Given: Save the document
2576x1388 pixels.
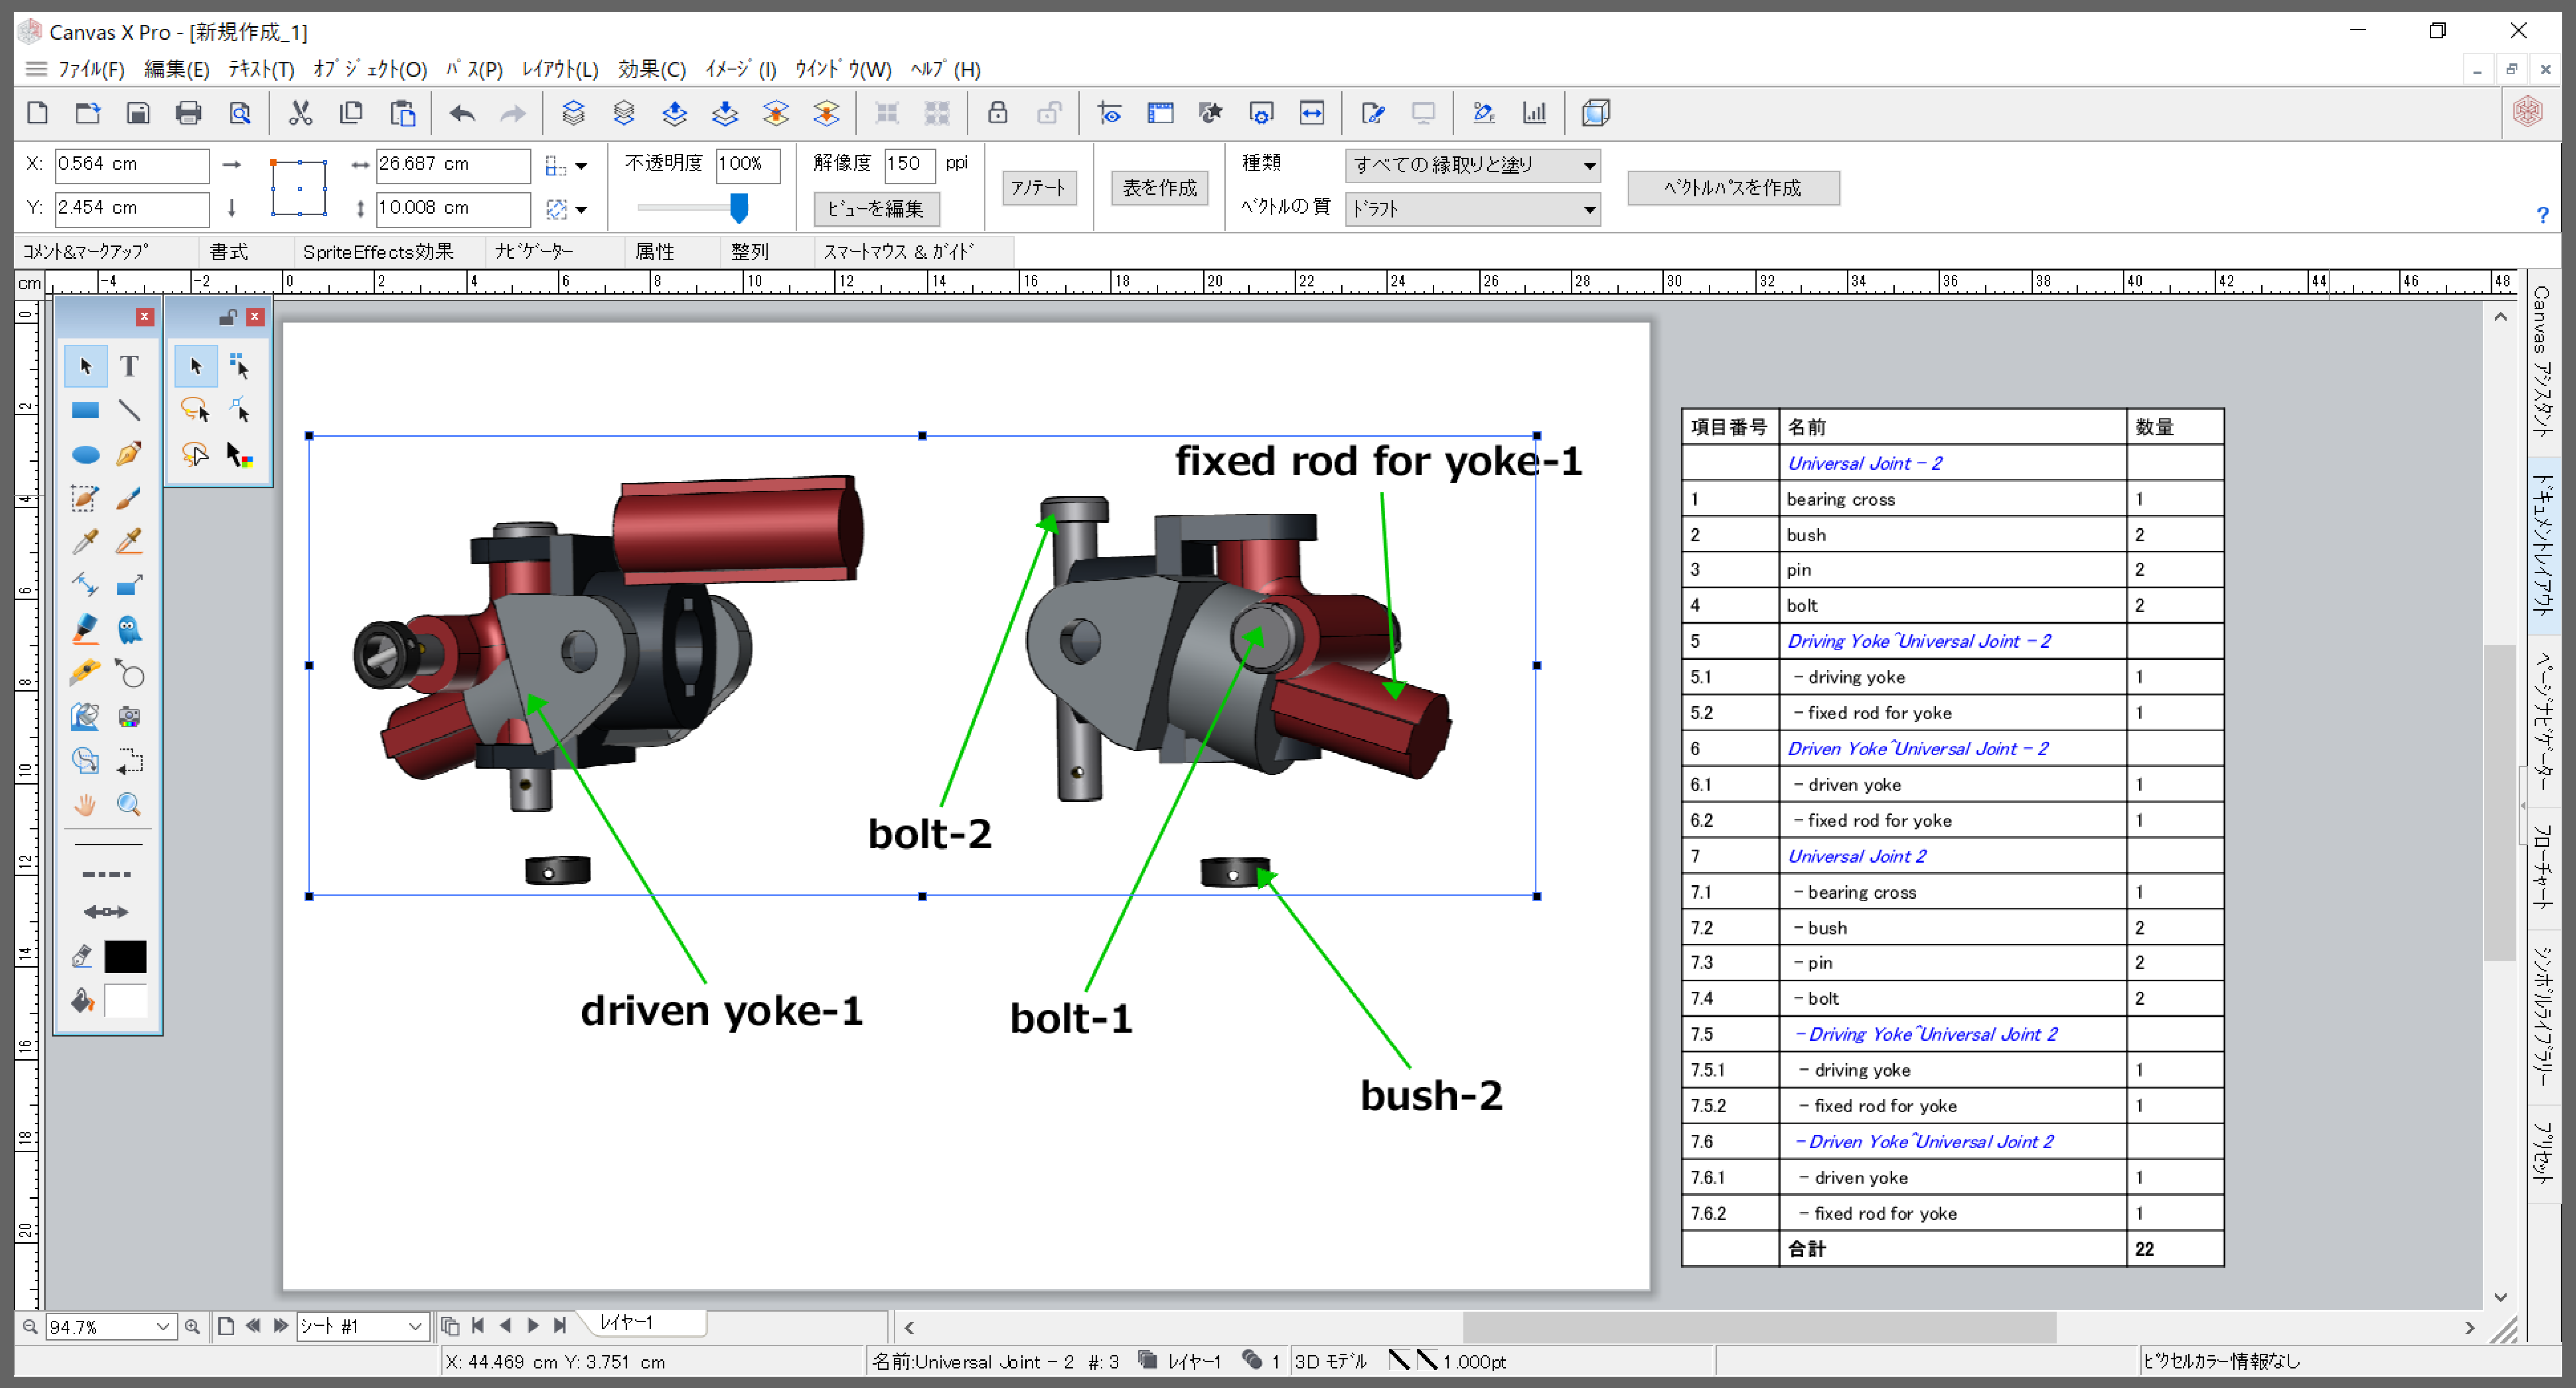Looking at the screenshot, I should point(138,113).
